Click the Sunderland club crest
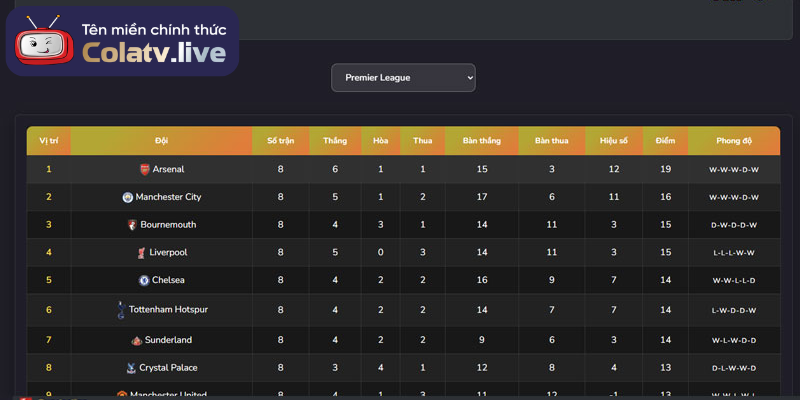The width and height of the screenshot is (800, 400). (137, 340)
